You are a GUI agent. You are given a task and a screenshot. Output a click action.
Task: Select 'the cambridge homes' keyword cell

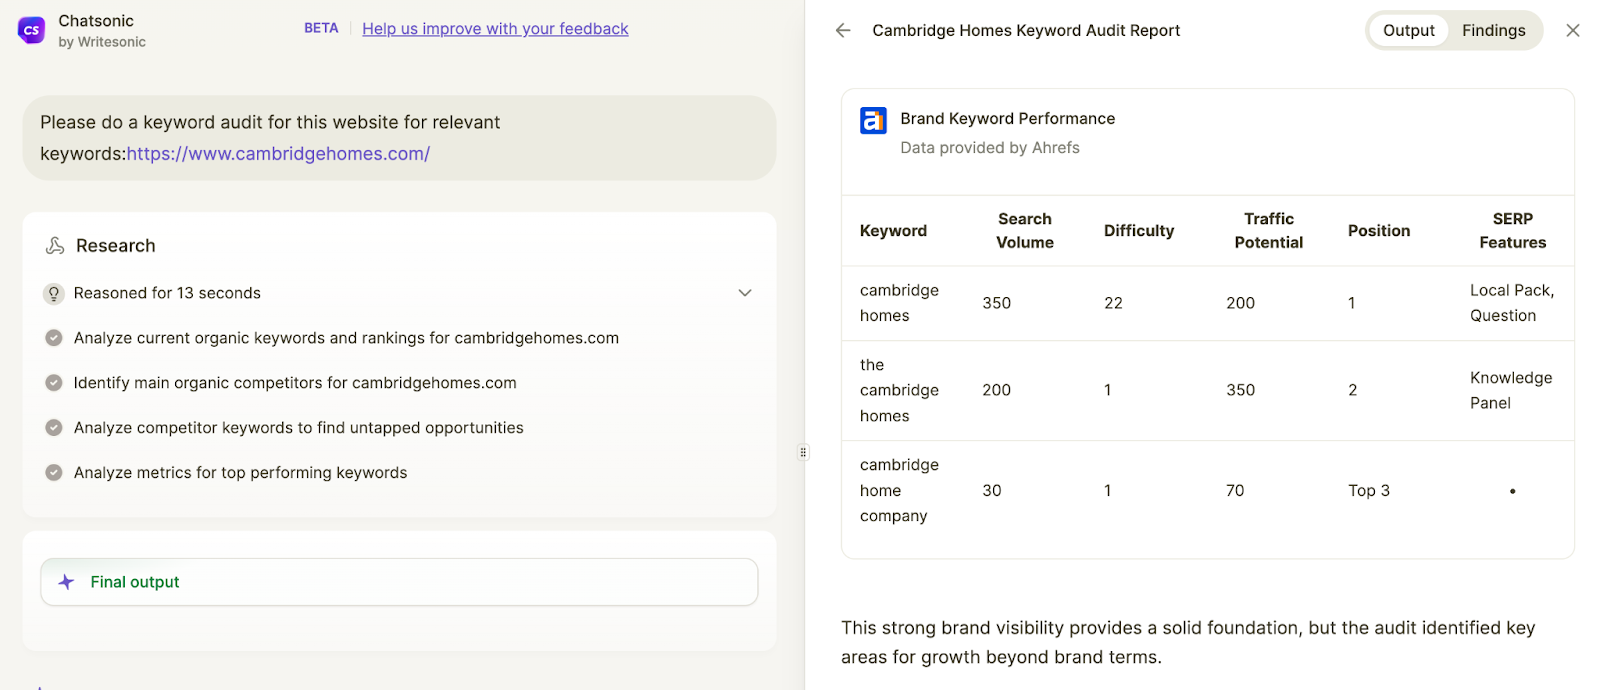[899, 390]
